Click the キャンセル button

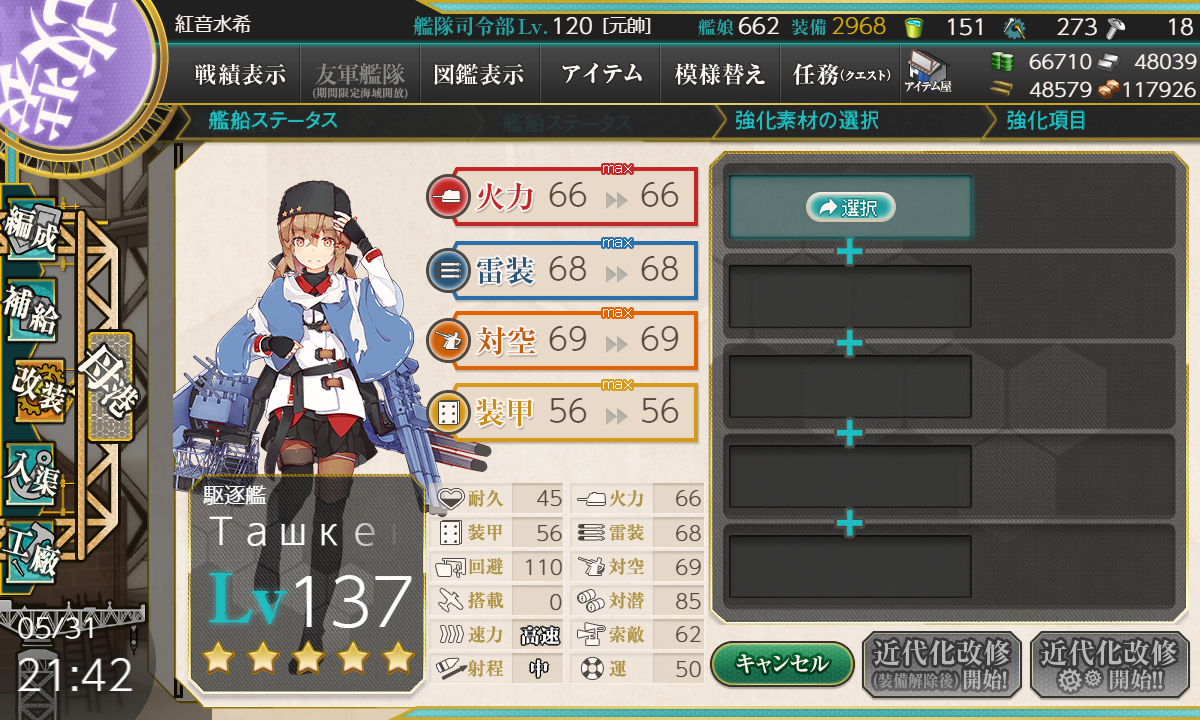coord(782,663)
